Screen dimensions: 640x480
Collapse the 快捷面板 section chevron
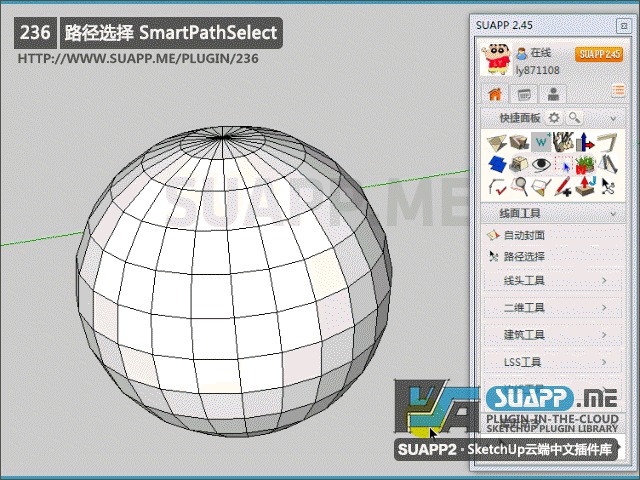(x=613, y=119)
